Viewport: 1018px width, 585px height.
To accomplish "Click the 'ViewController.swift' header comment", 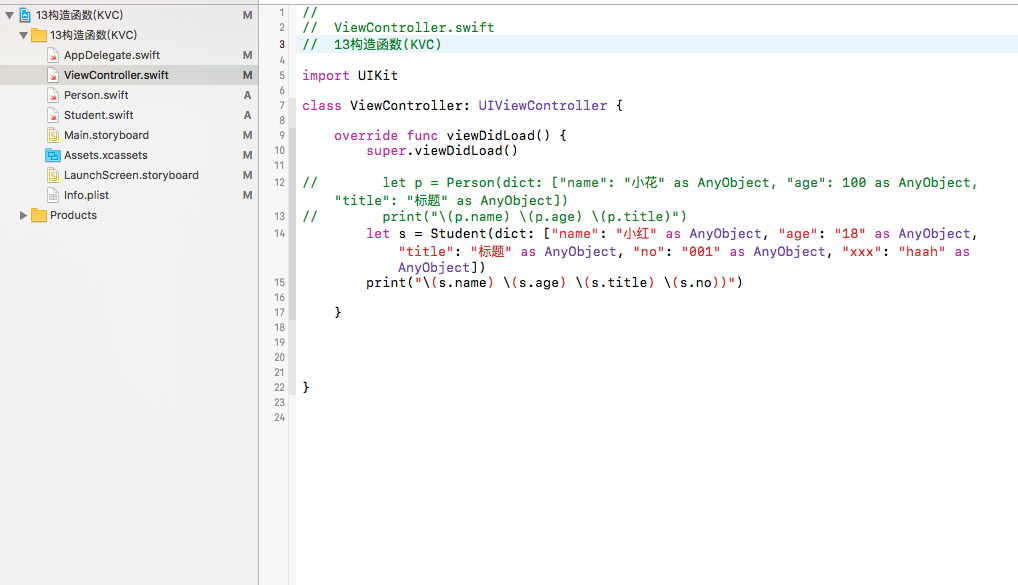I will point(399,28).
